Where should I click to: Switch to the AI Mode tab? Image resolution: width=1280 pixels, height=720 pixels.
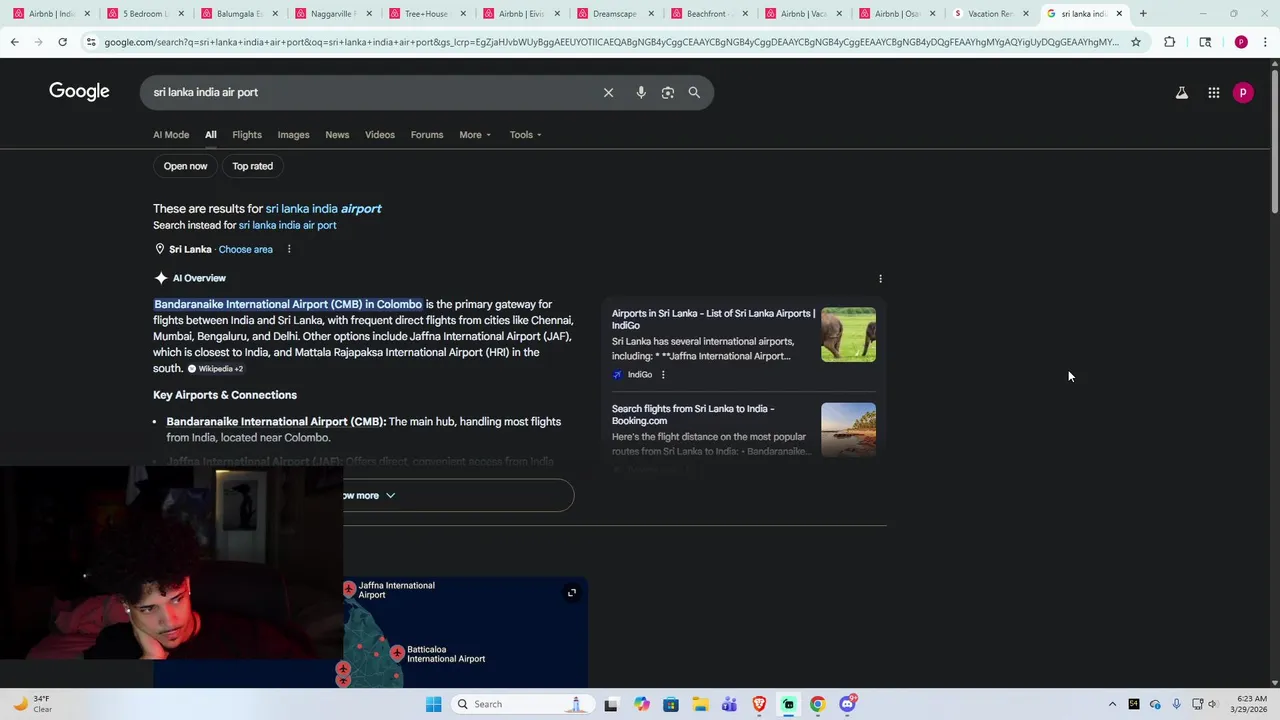[x=171, y=135]
